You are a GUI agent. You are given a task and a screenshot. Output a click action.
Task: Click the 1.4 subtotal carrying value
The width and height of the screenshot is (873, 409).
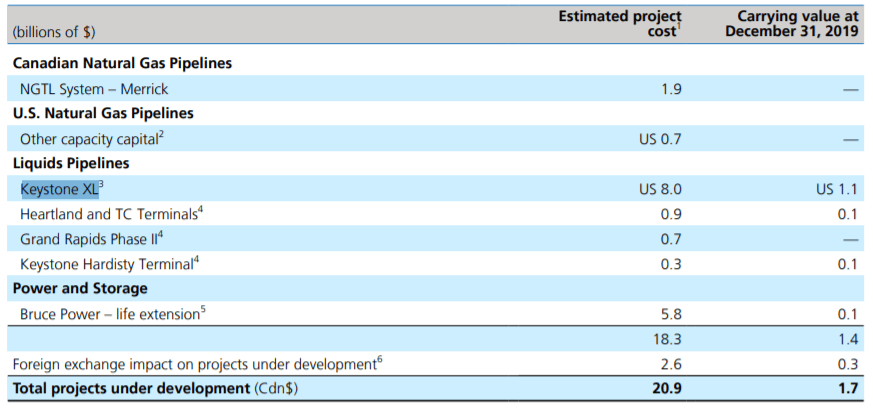pos(847,339)
